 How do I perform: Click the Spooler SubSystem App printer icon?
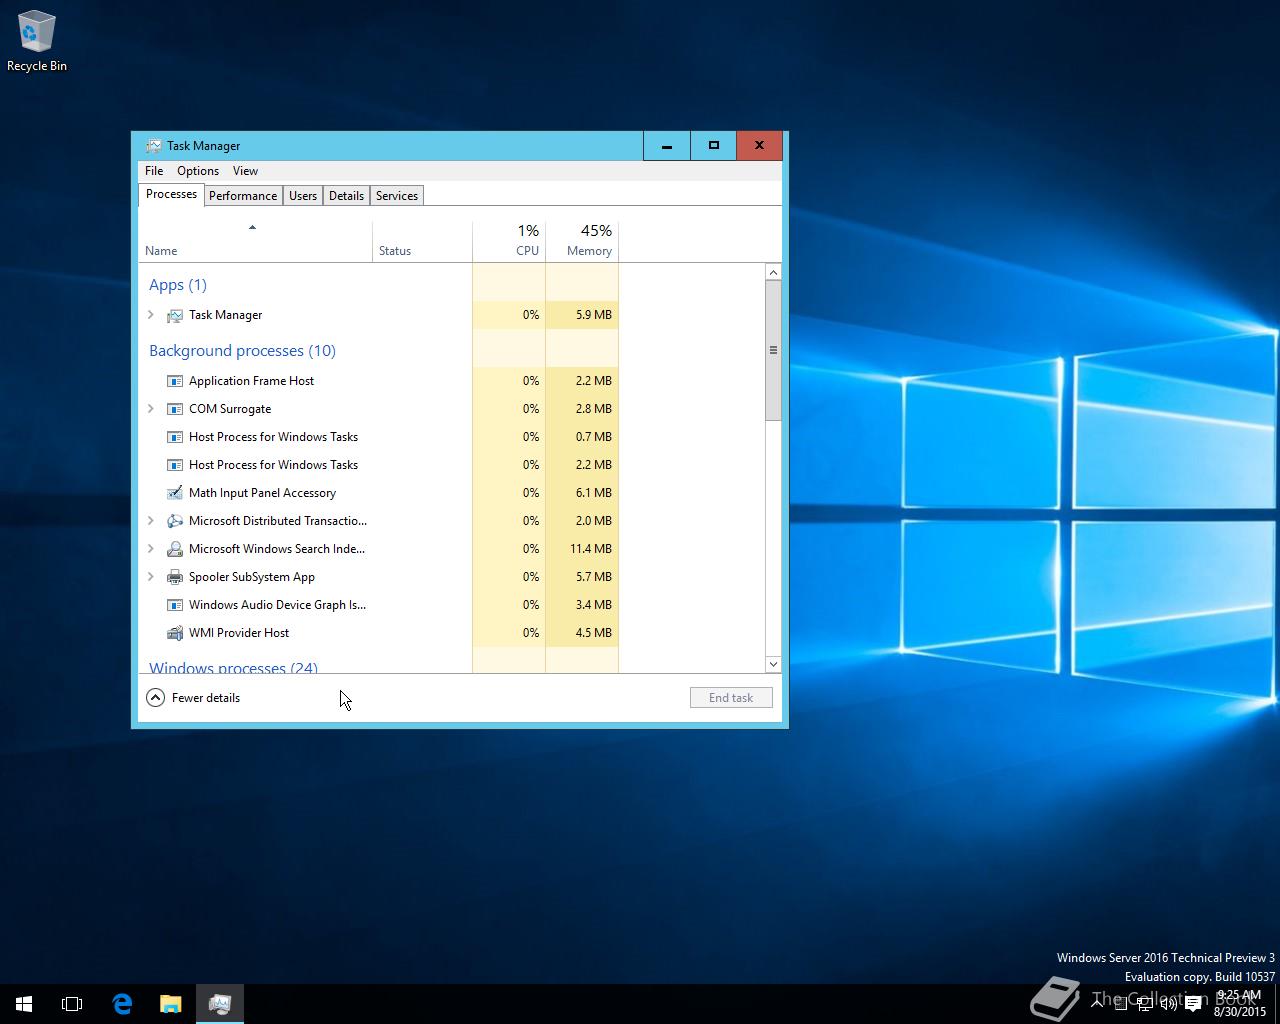(175, 577)
